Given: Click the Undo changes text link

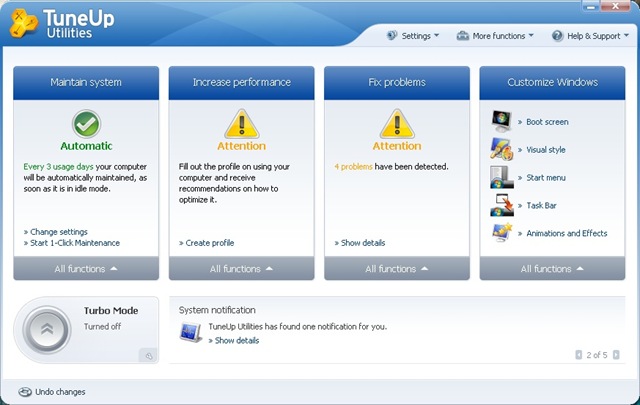Looking at the screenshot, I should pos(60,392).
